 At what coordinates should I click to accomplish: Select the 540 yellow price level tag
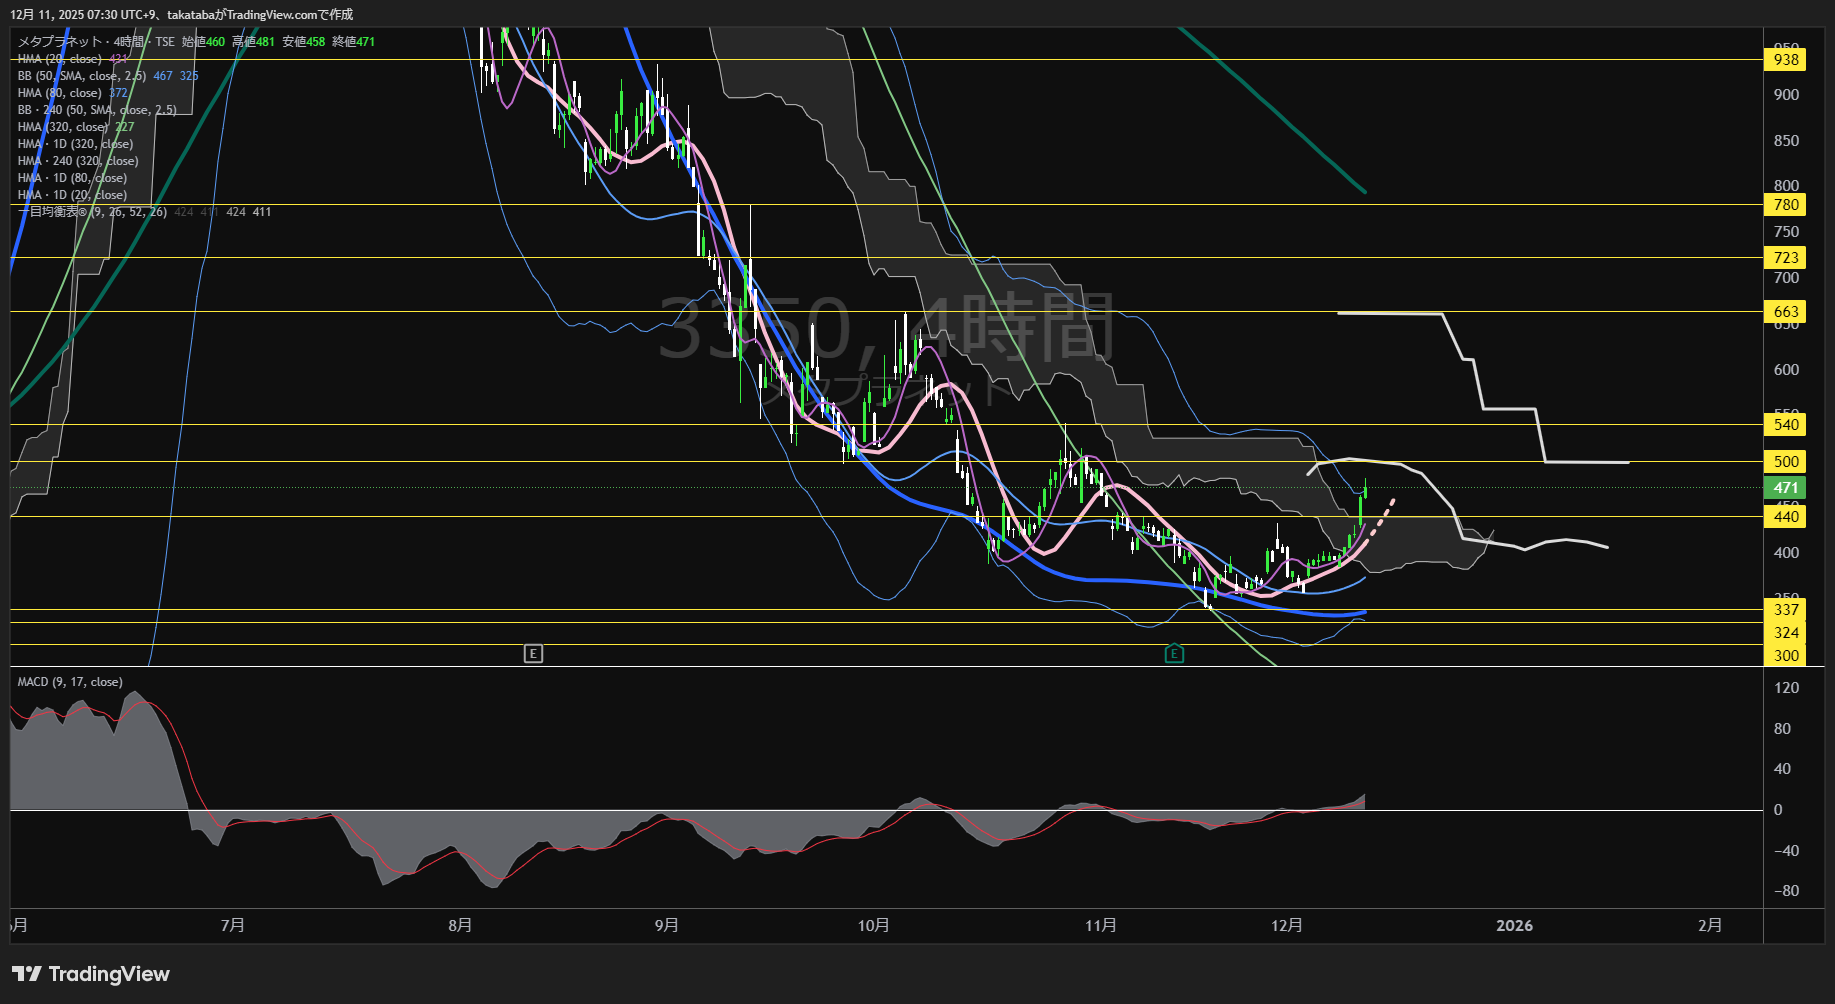(1785, 425)
